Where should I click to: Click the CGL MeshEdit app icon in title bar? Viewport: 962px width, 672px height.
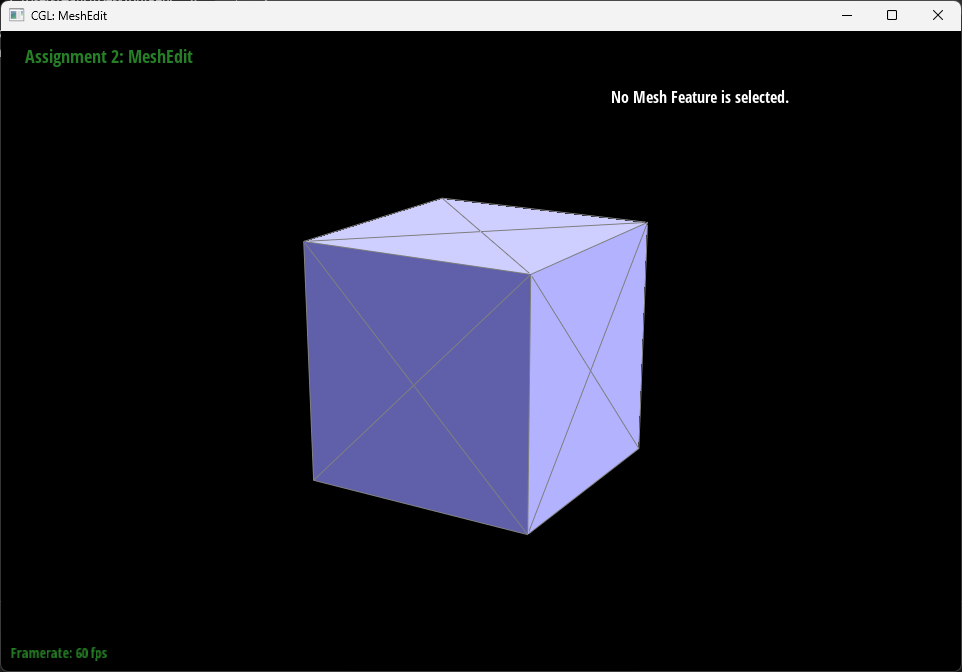tap(17, 15)
